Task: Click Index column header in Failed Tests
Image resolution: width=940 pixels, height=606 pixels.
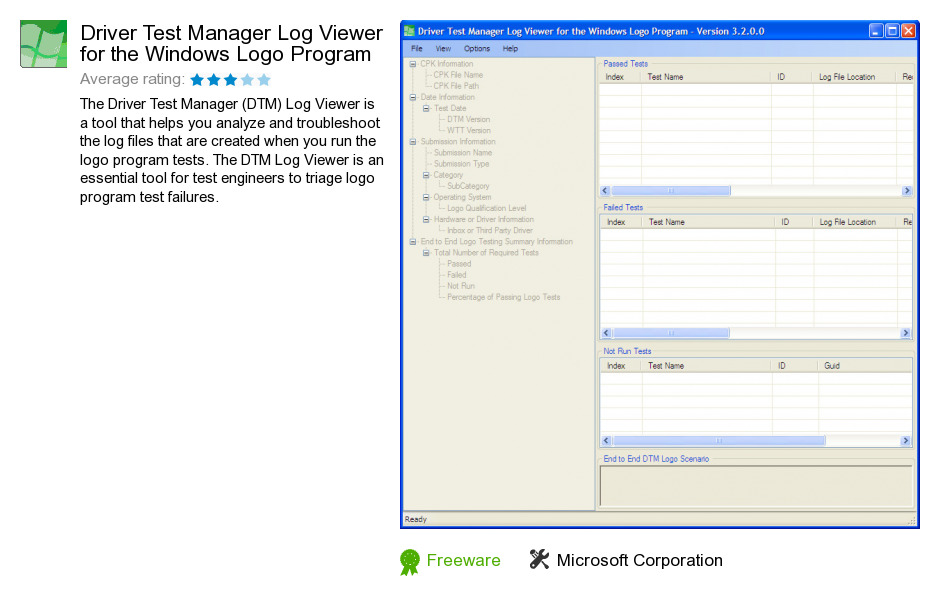Action: [x=622, y=222]
